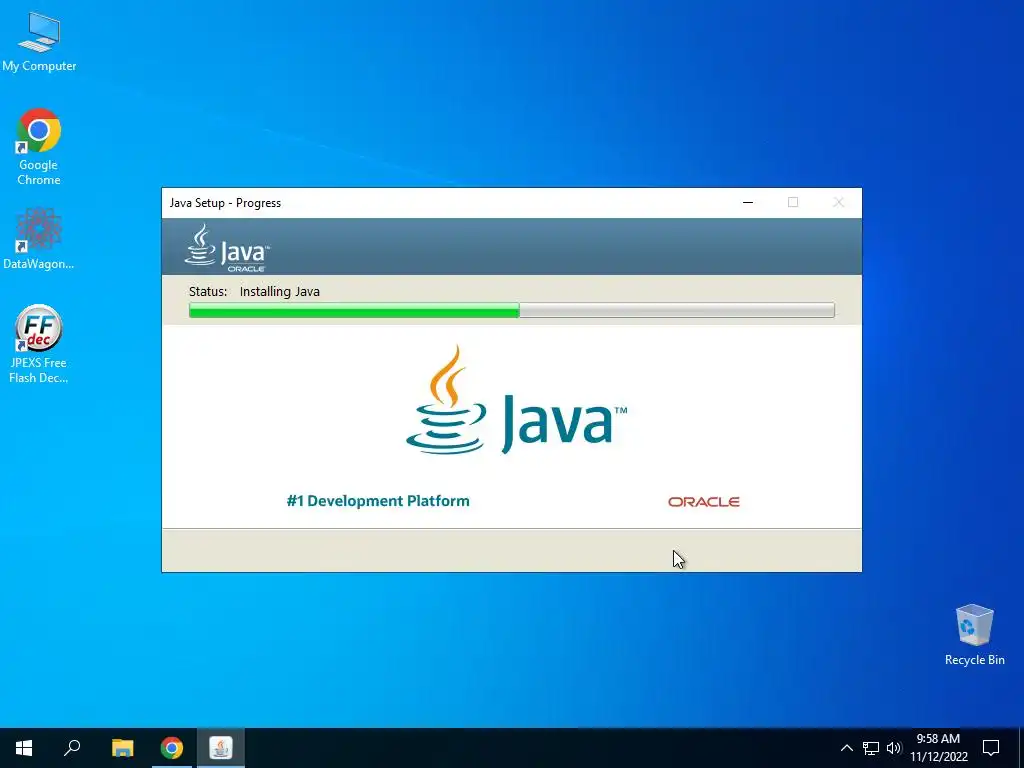Select the Google Chrome desktop shortcut
The height and width of the screenshot is (768, 1024).
point(39,147)
